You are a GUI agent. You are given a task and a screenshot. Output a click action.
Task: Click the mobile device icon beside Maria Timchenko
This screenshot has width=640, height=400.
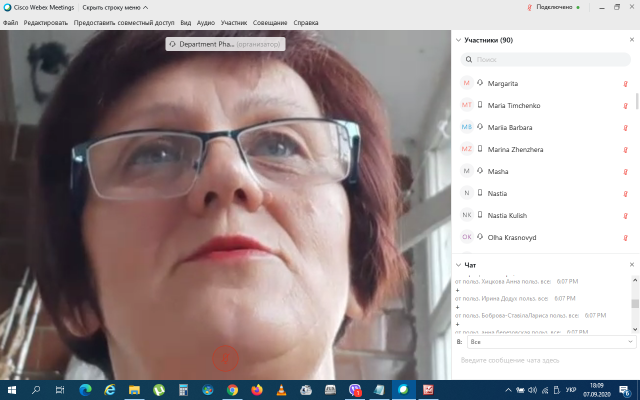(x=480, y=105)
